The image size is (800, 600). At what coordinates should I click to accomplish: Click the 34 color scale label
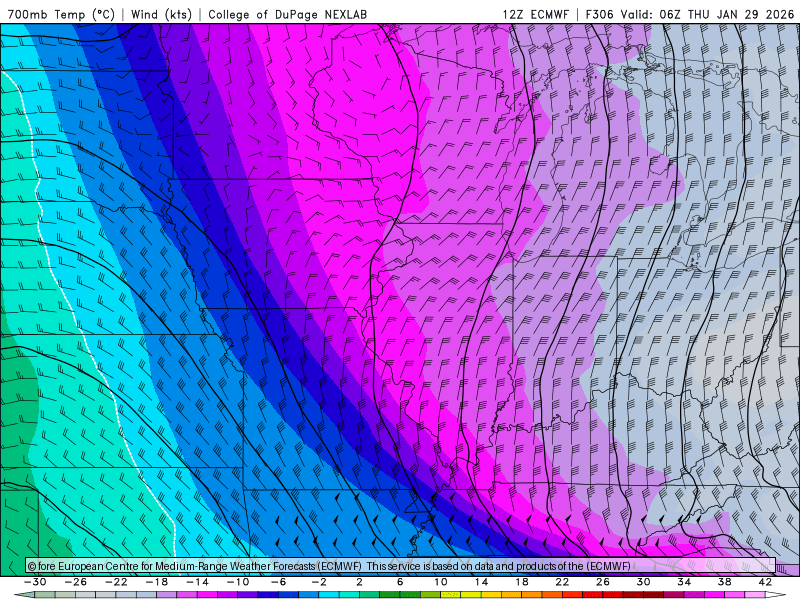click(684, 582)
